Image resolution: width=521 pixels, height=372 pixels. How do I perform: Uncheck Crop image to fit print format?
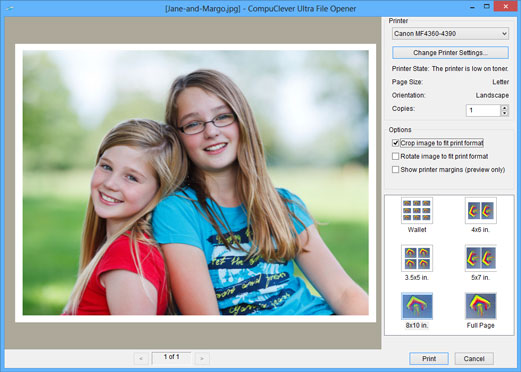(396, 143)
